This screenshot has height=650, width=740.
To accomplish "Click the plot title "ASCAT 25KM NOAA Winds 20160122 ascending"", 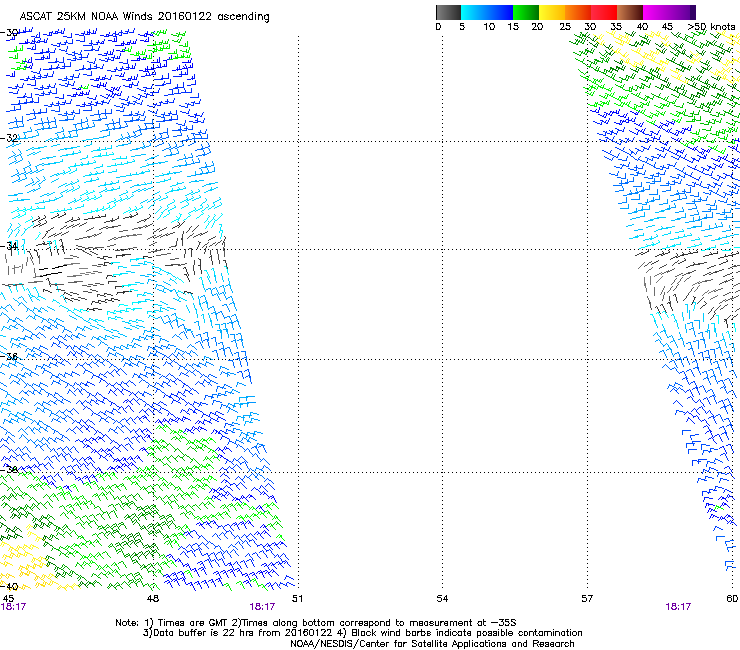I will coord(144,17).
